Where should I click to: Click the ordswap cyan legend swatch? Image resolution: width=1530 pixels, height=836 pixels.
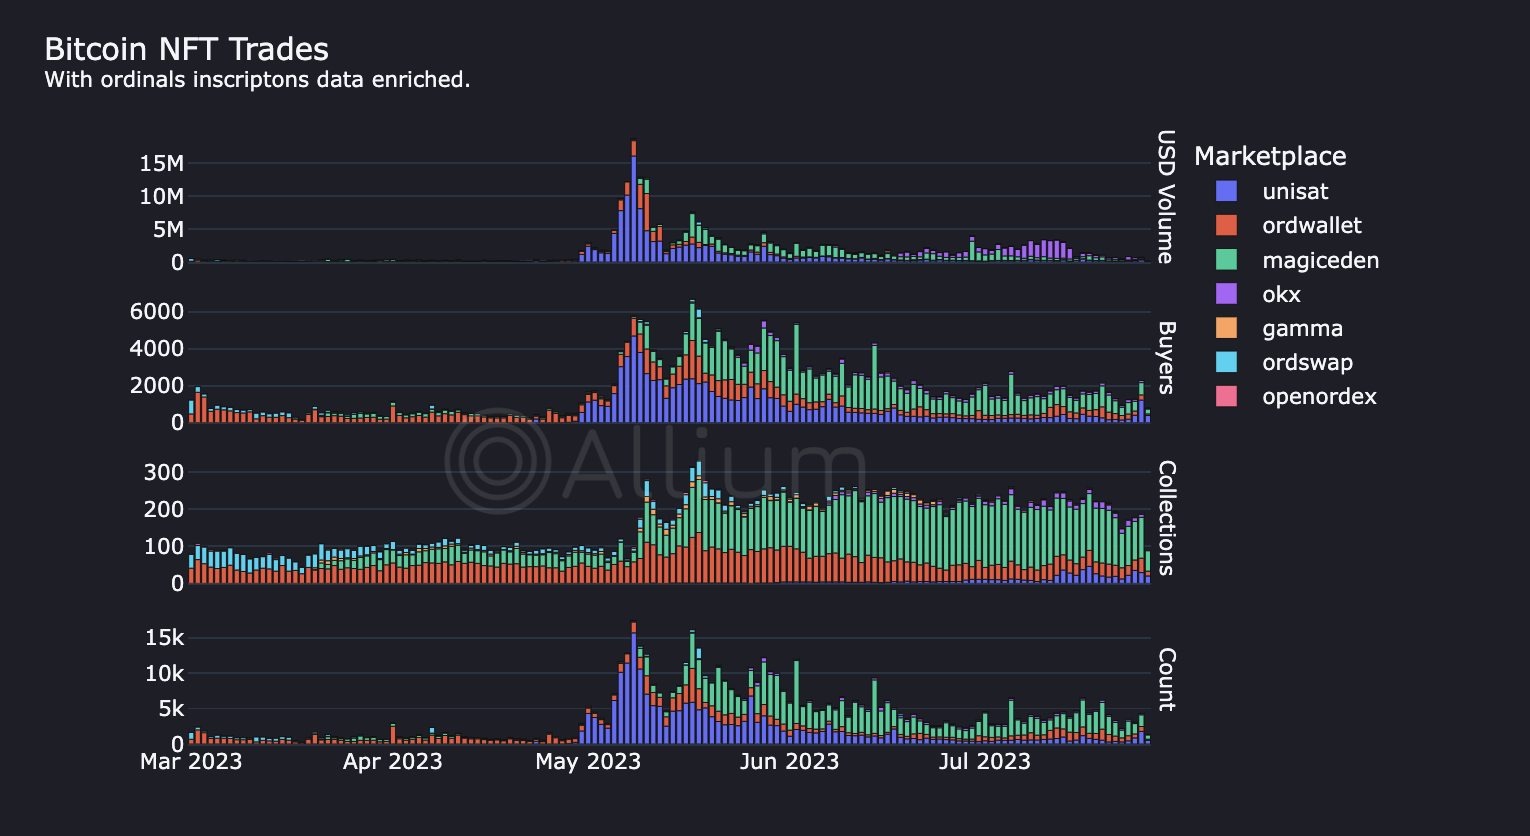[x=1226, y=362]
